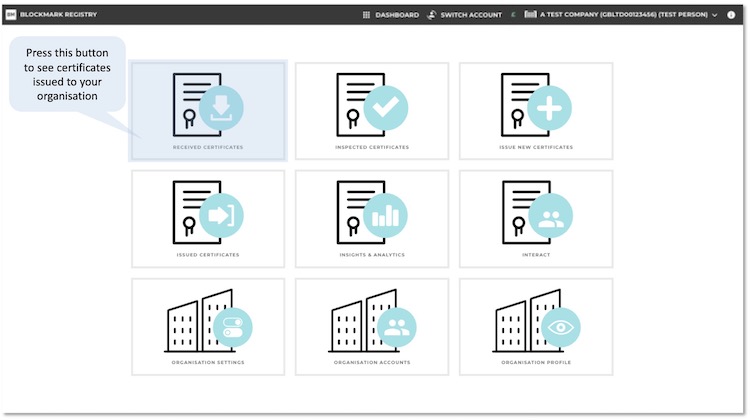Screen dimensions: 750x420
Task: Select the Interact tile
Action: tap(536, 218)
